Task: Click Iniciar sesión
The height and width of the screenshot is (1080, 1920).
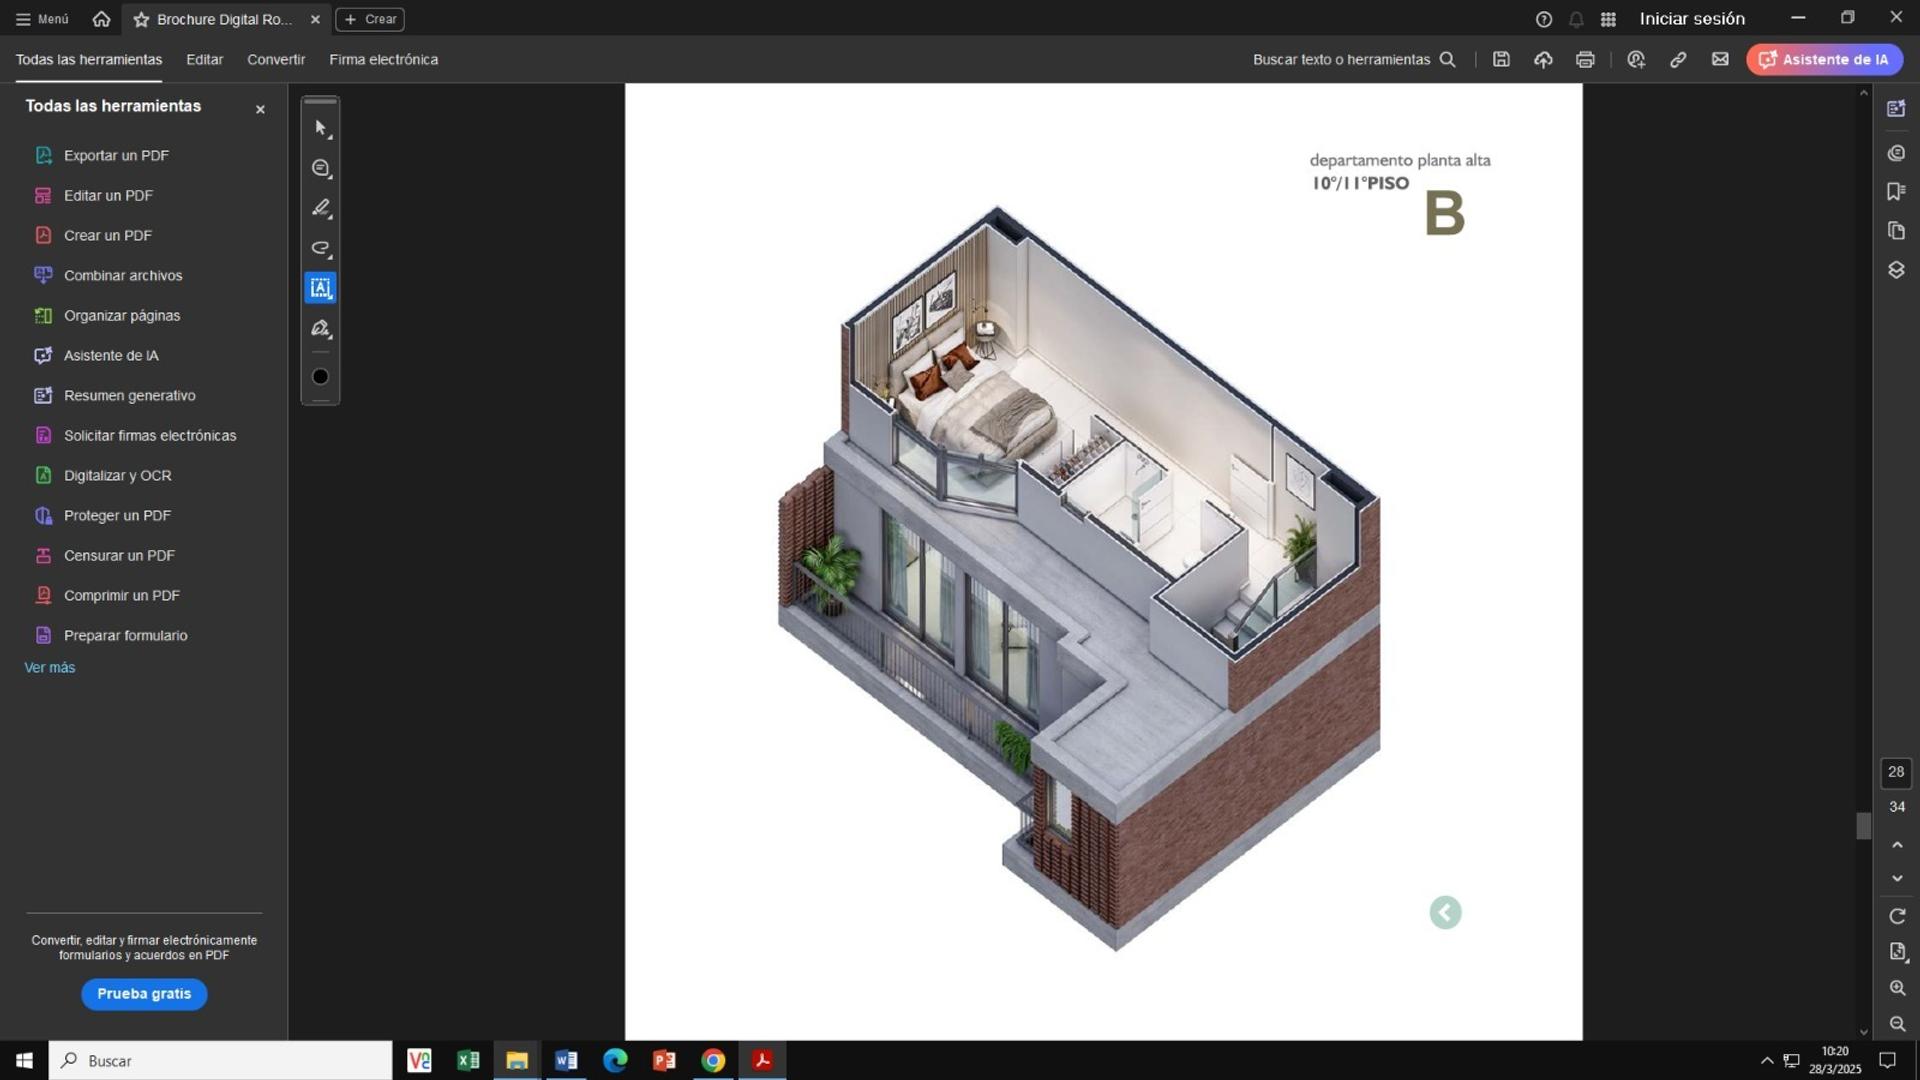Action: click(1692, 19)
